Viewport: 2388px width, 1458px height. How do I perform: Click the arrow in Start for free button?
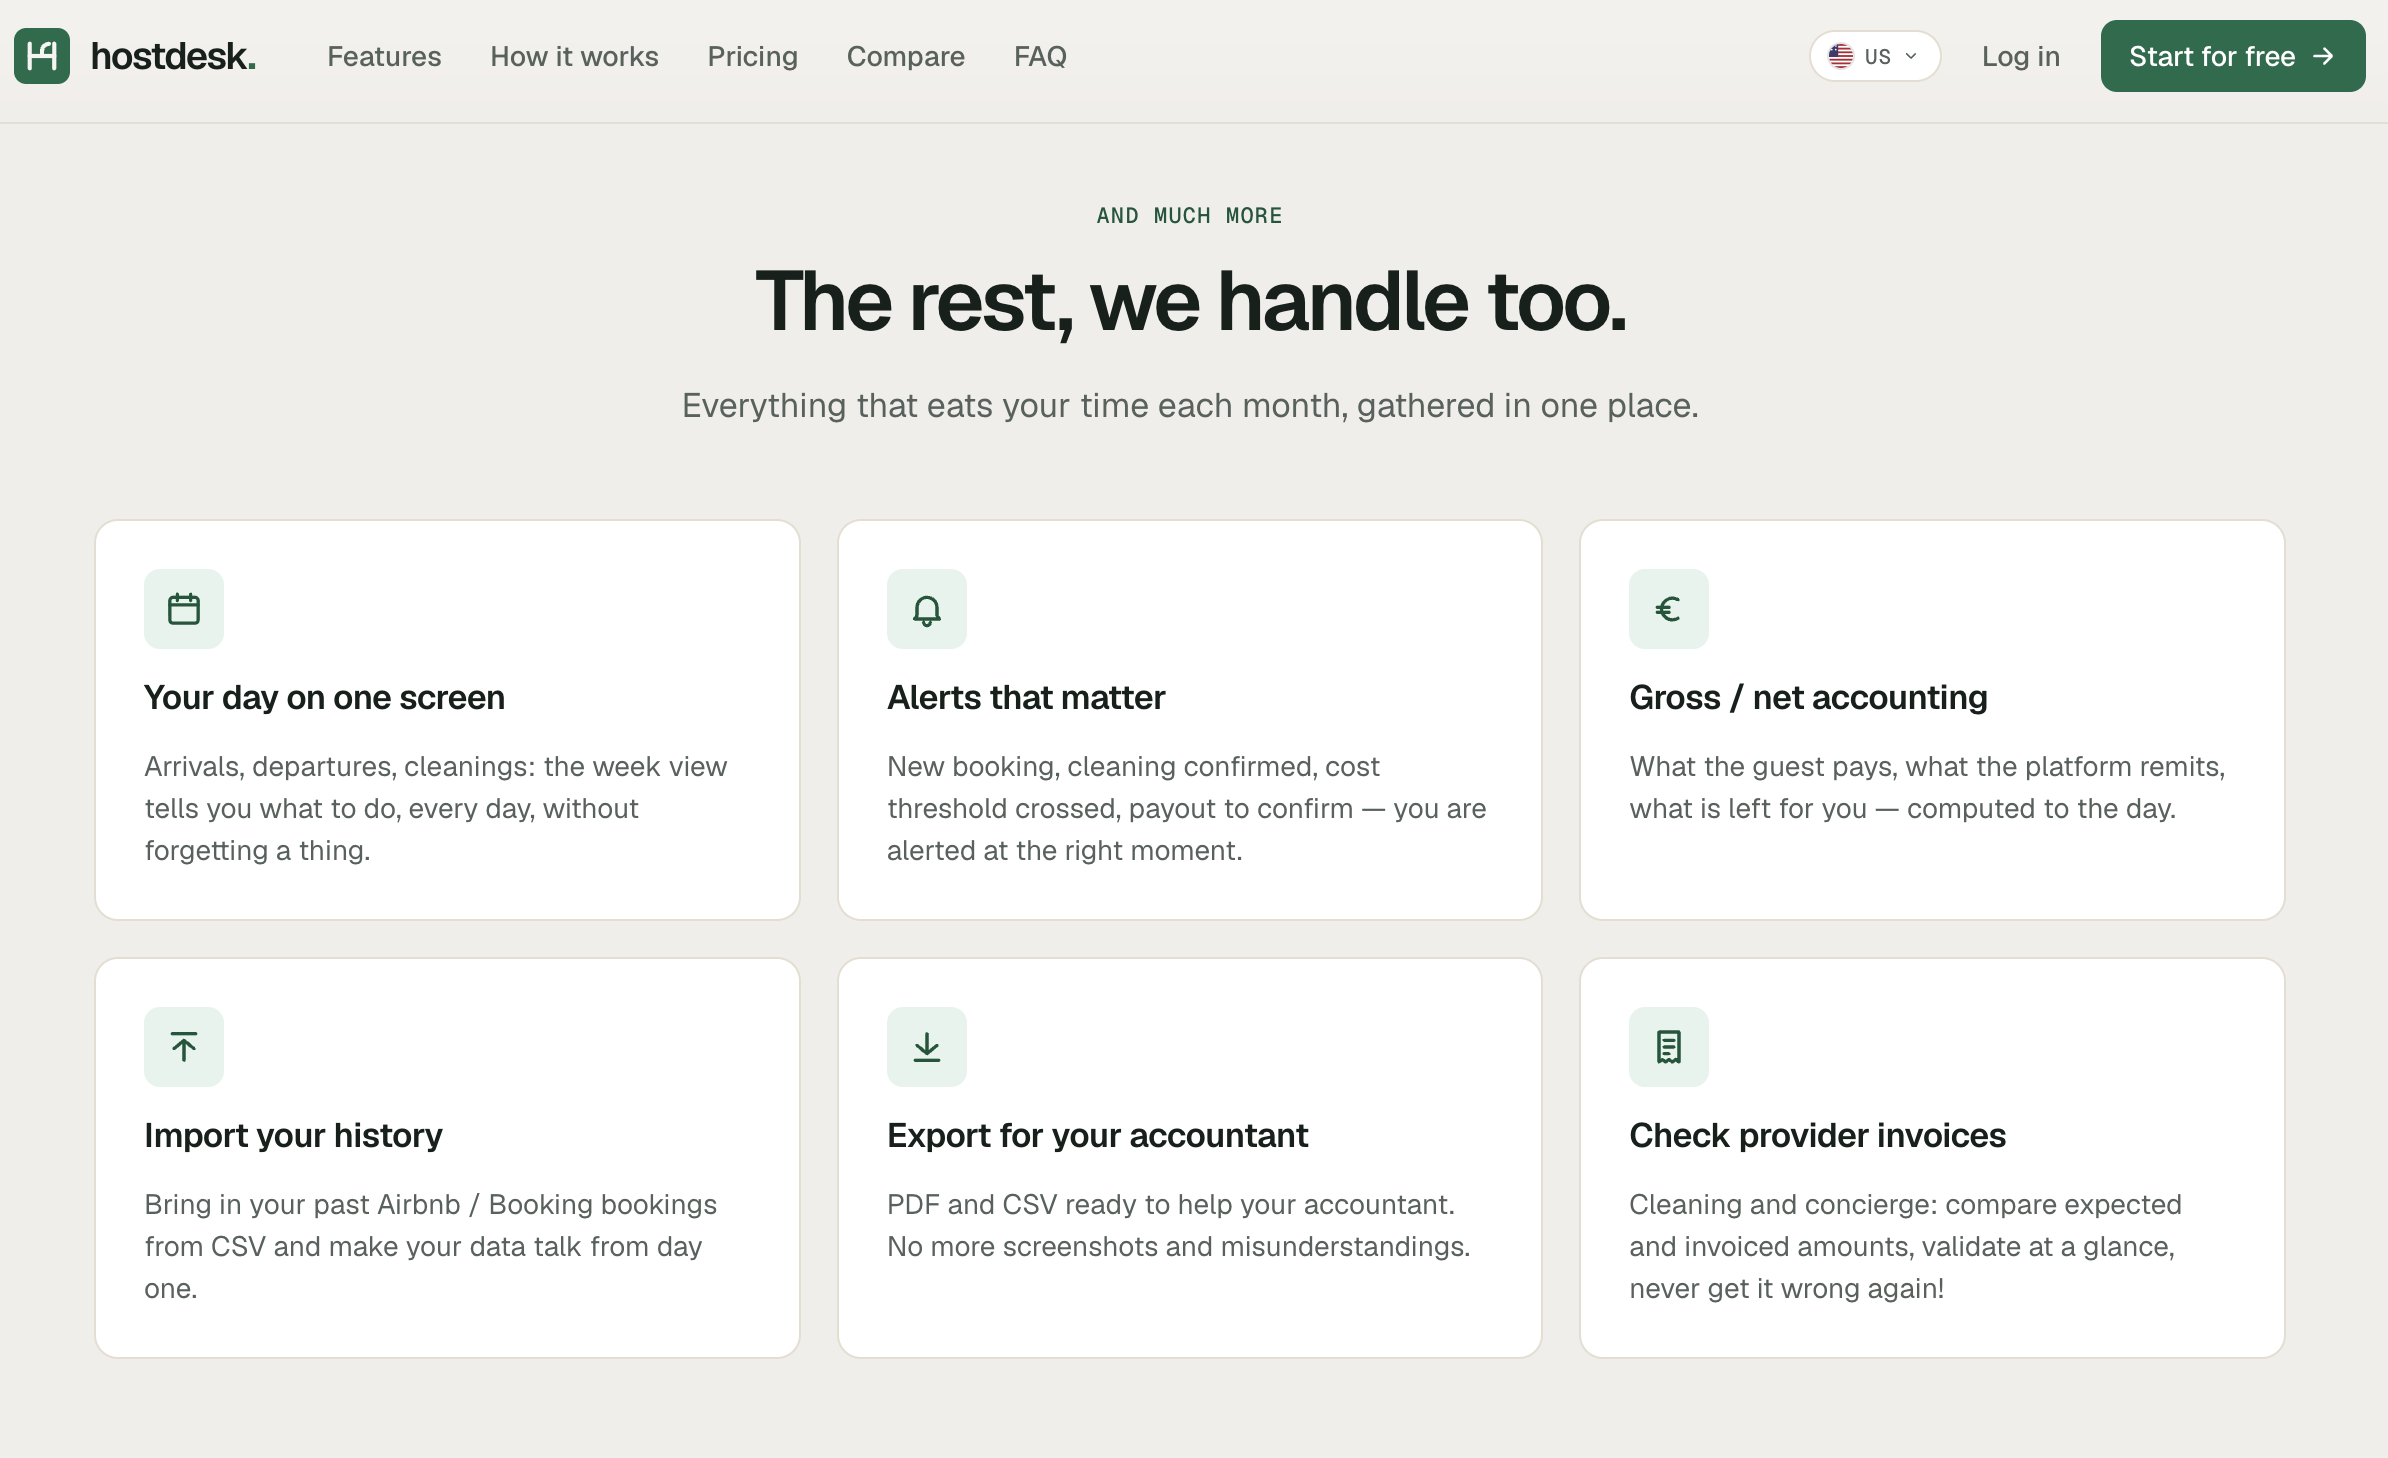[x=2323, y=56]
